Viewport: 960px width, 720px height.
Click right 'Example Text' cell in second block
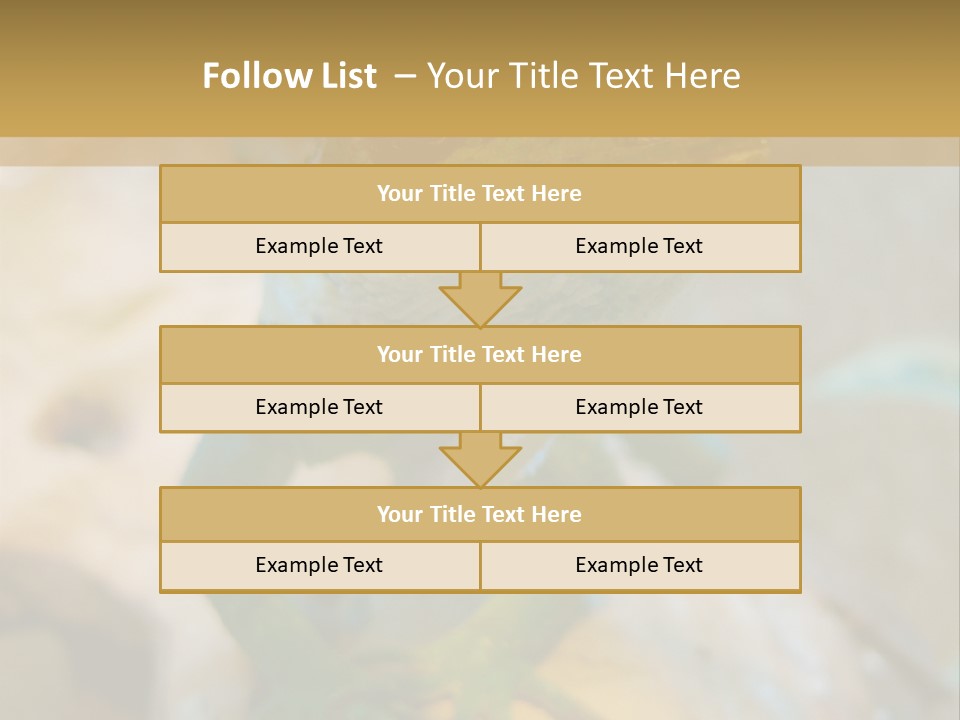[639, 407]
